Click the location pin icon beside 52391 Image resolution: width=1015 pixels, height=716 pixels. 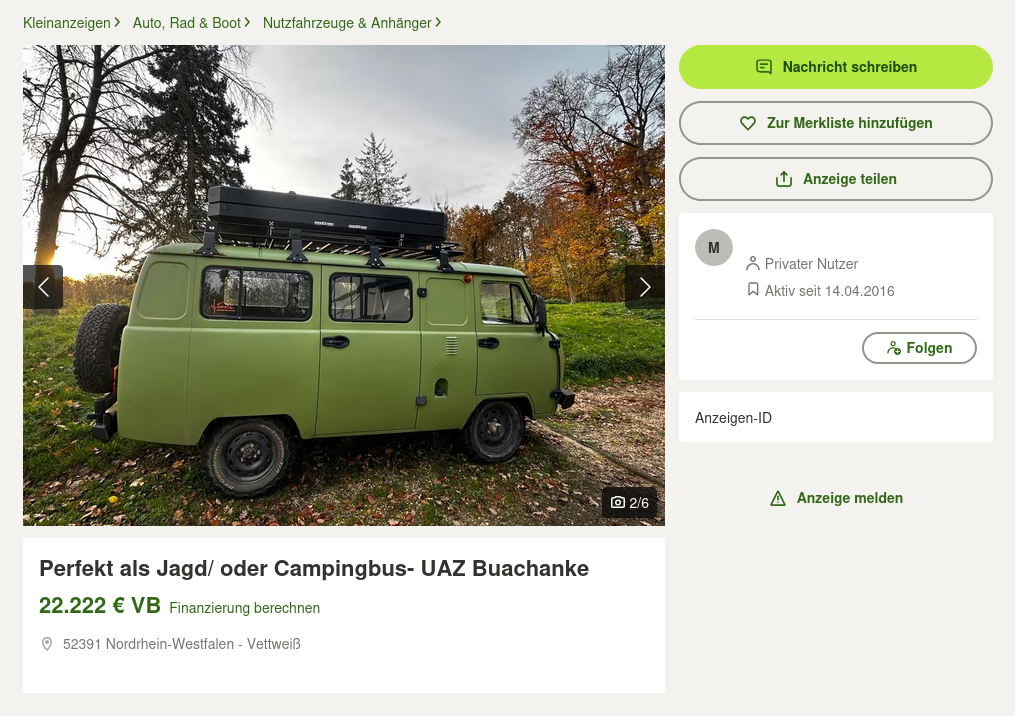(47, 644)
